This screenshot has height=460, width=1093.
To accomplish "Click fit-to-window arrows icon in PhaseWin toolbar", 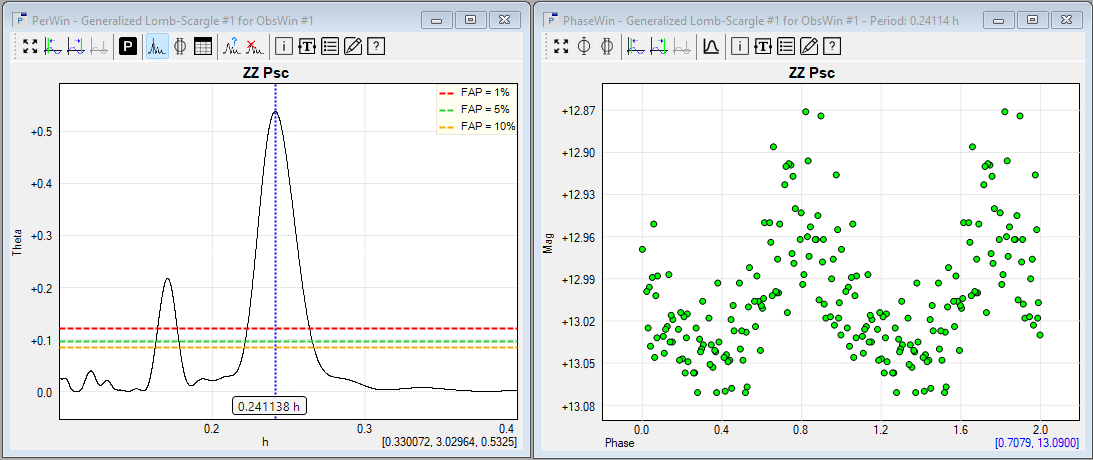I will coord(561,46).
